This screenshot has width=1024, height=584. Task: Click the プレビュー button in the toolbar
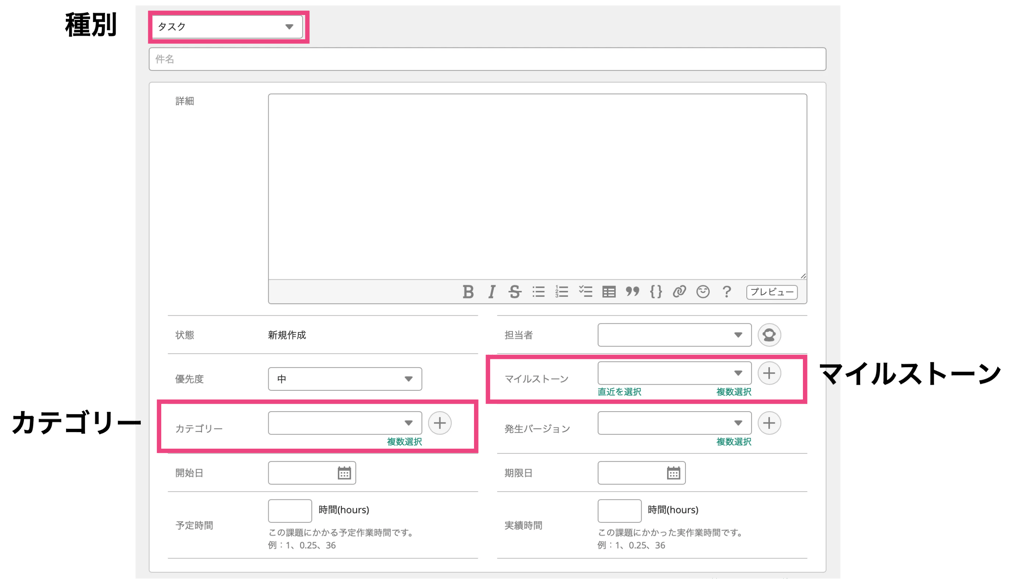[772, 291]
